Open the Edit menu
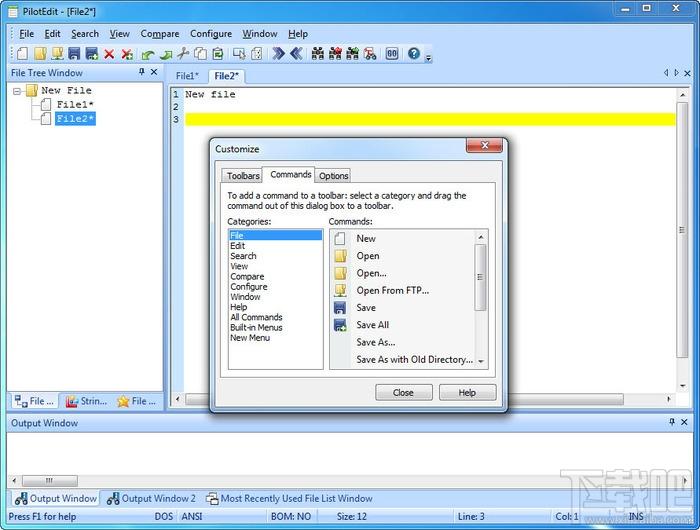Viewport: 700px width, 530px height. [x=52, y=34]
